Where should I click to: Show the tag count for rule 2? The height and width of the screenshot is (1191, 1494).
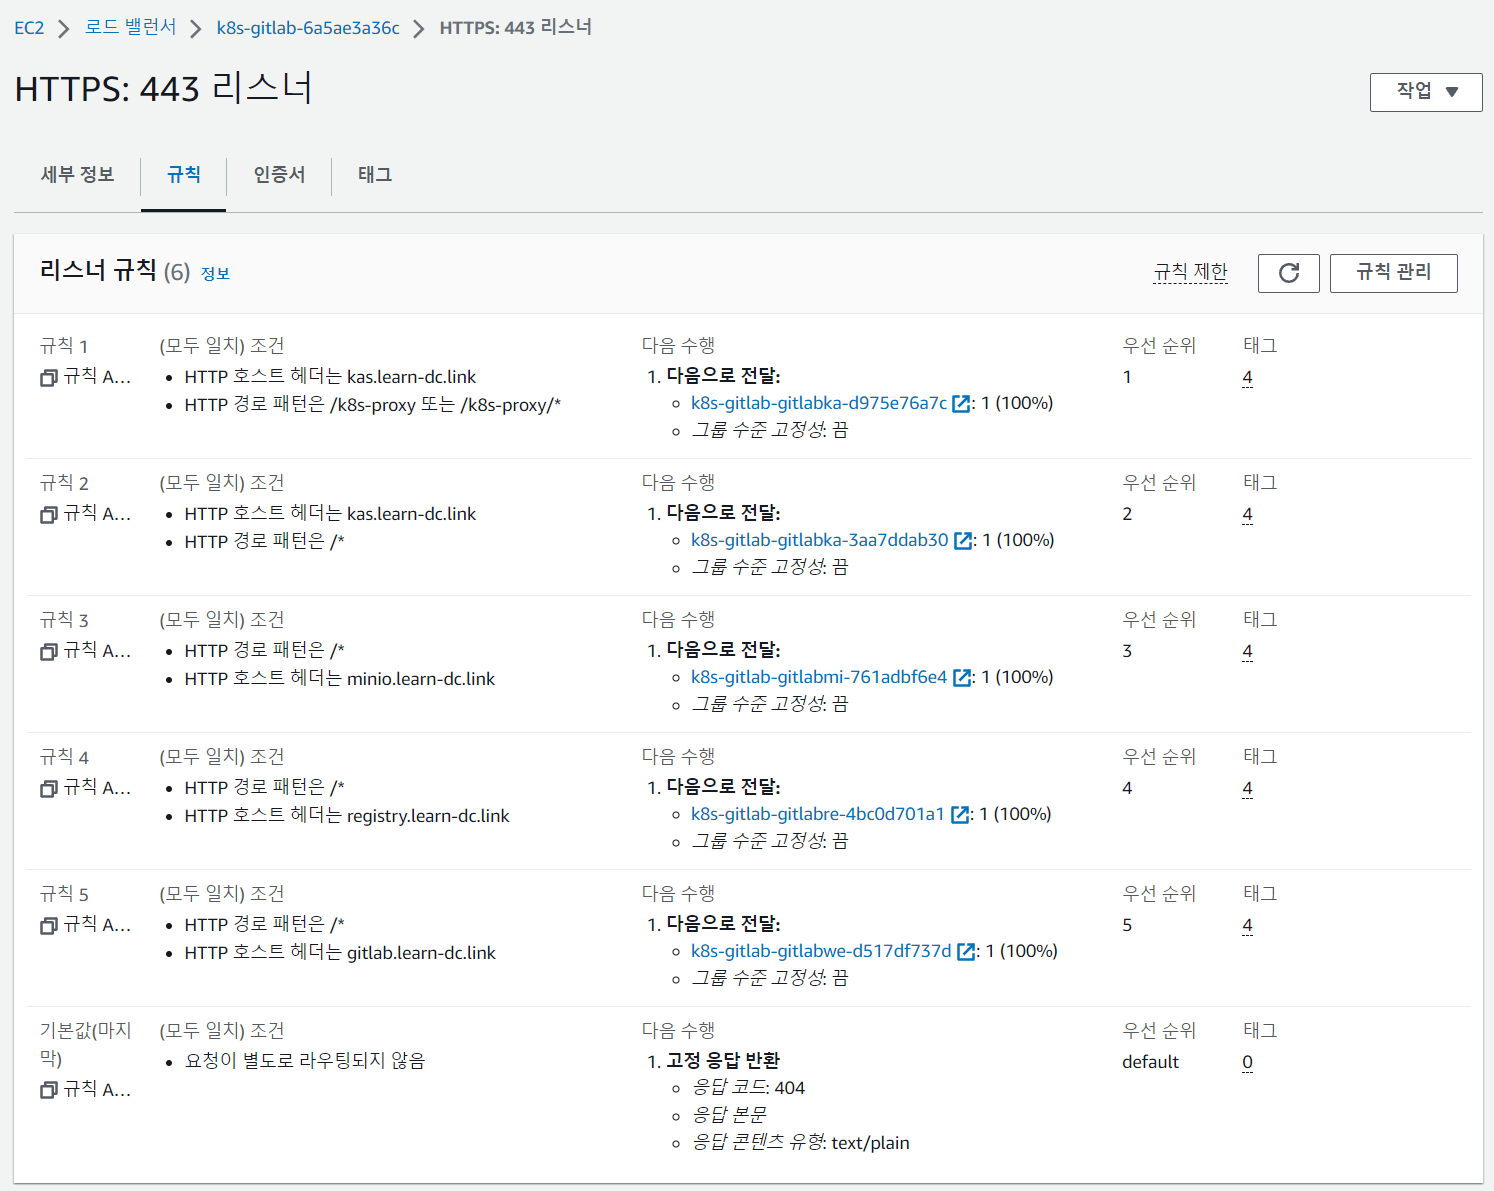pos(1247,515)
